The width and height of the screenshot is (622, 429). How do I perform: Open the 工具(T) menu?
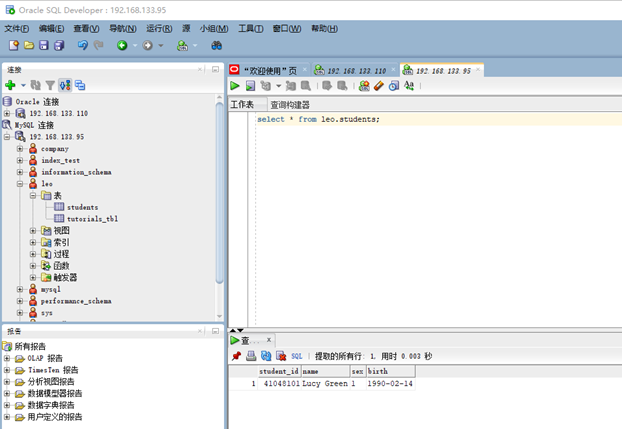251,29
